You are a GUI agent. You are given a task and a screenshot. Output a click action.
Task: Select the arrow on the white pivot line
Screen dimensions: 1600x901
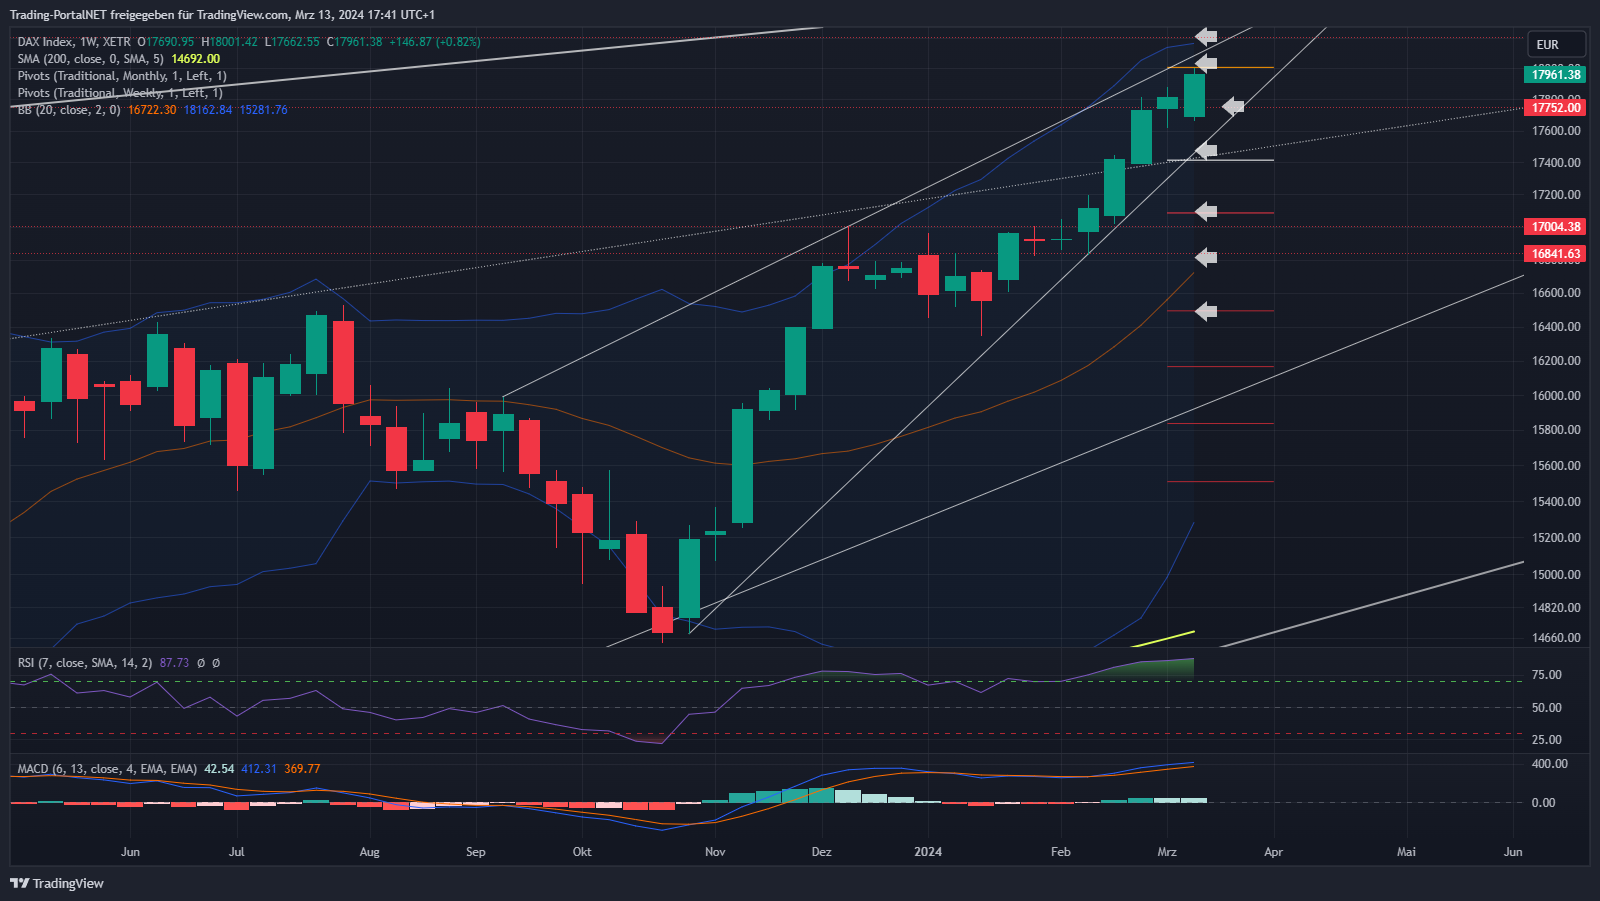coord(1206,151)
